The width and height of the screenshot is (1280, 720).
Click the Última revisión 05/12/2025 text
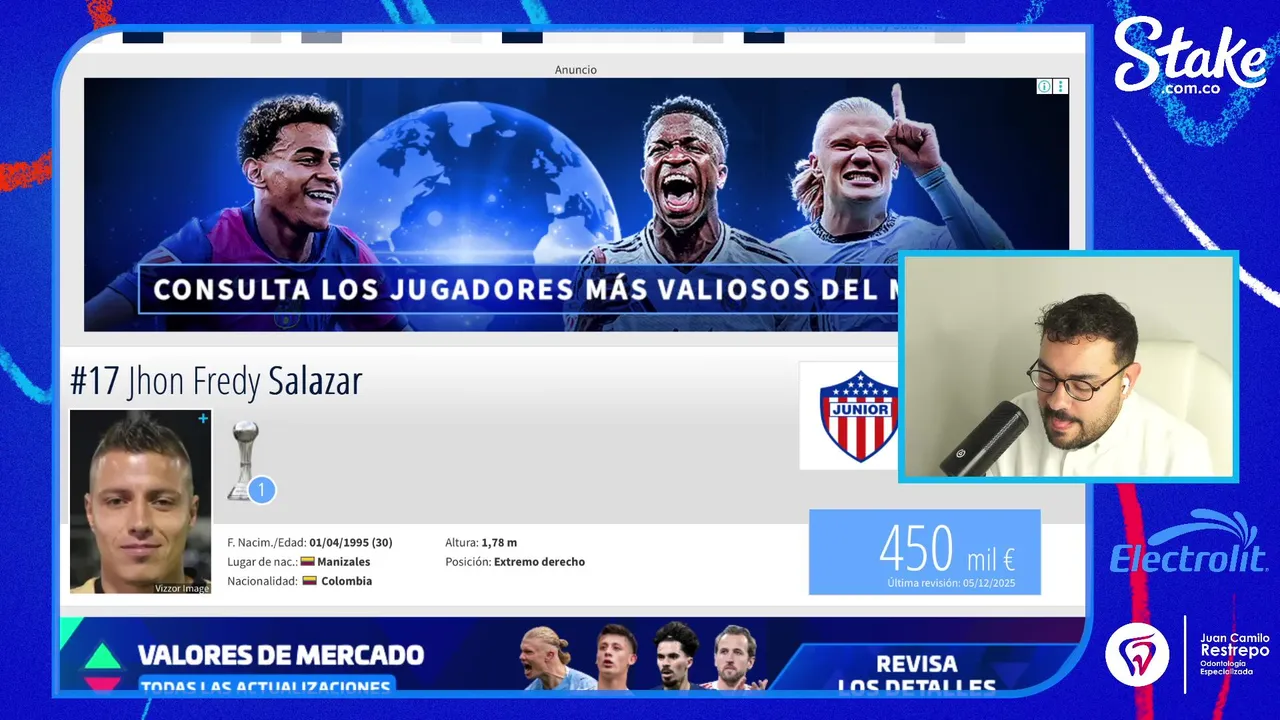tap(951, 583)
